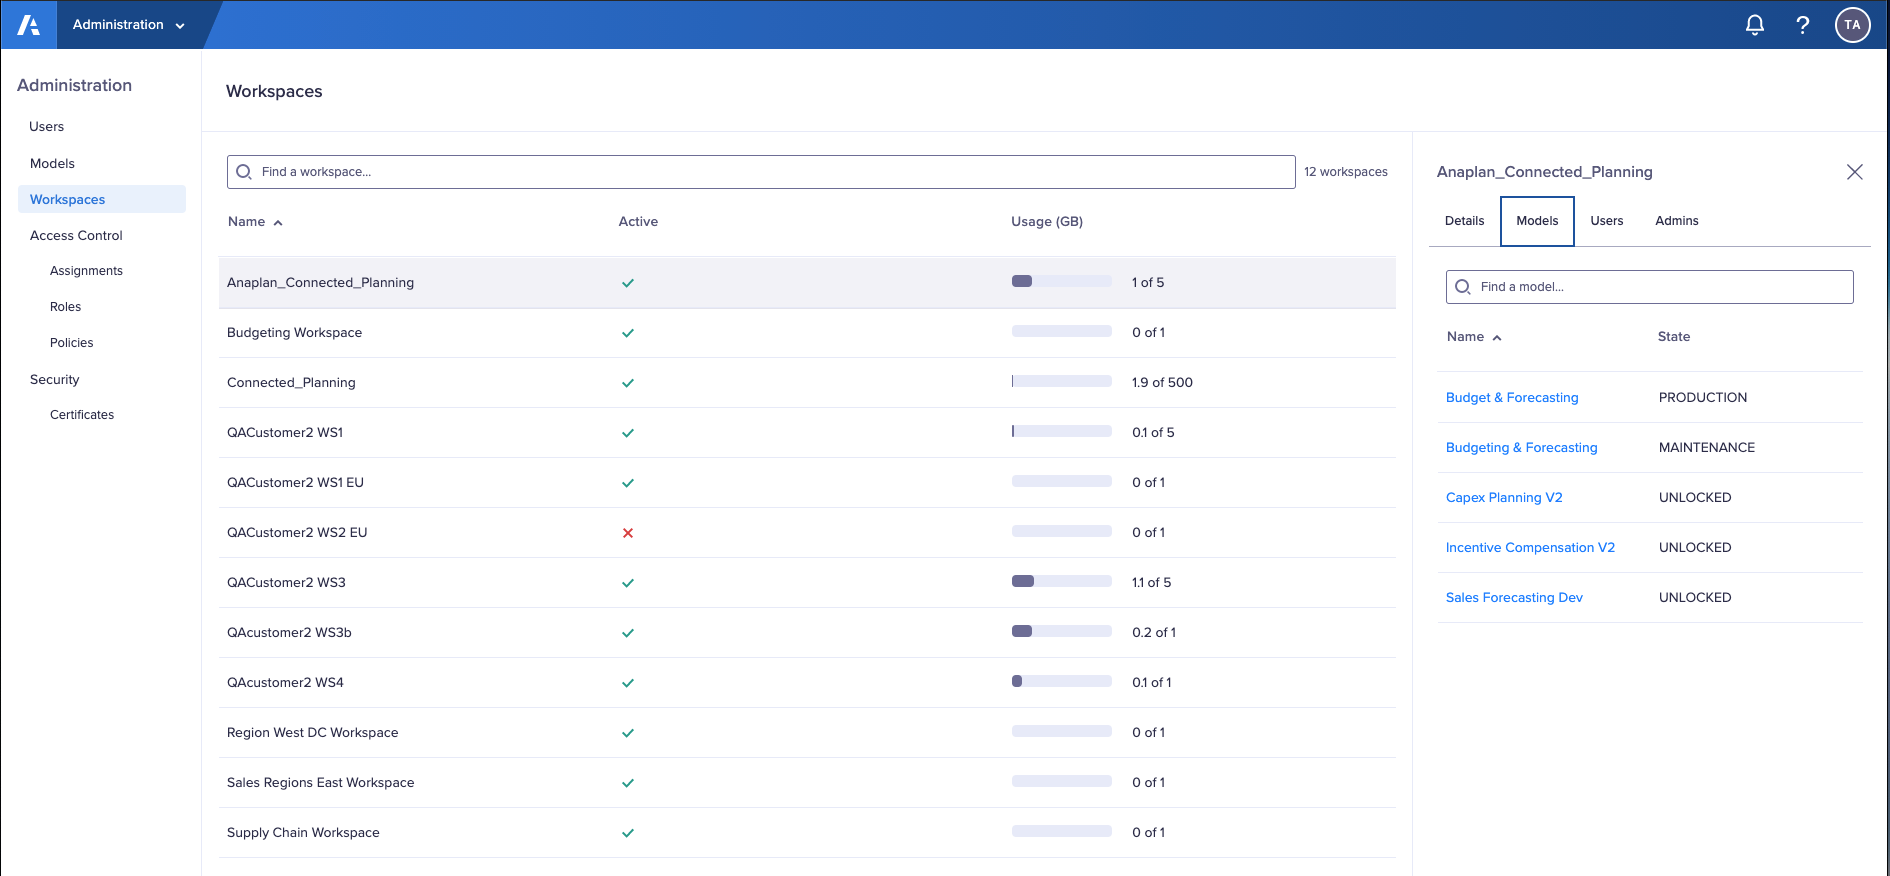Click active checkmark for QAcustomer2 WS3b
The width and height of the screenshot is (1890, 876).
628,633
